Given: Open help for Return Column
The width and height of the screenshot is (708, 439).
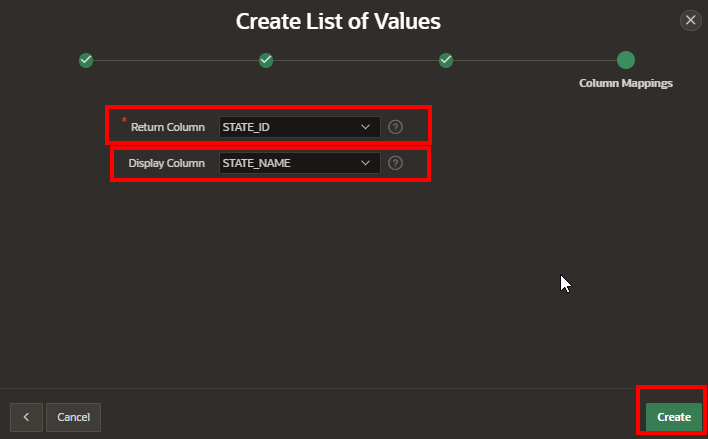Looking at the screenshot, I should [395, 127].
